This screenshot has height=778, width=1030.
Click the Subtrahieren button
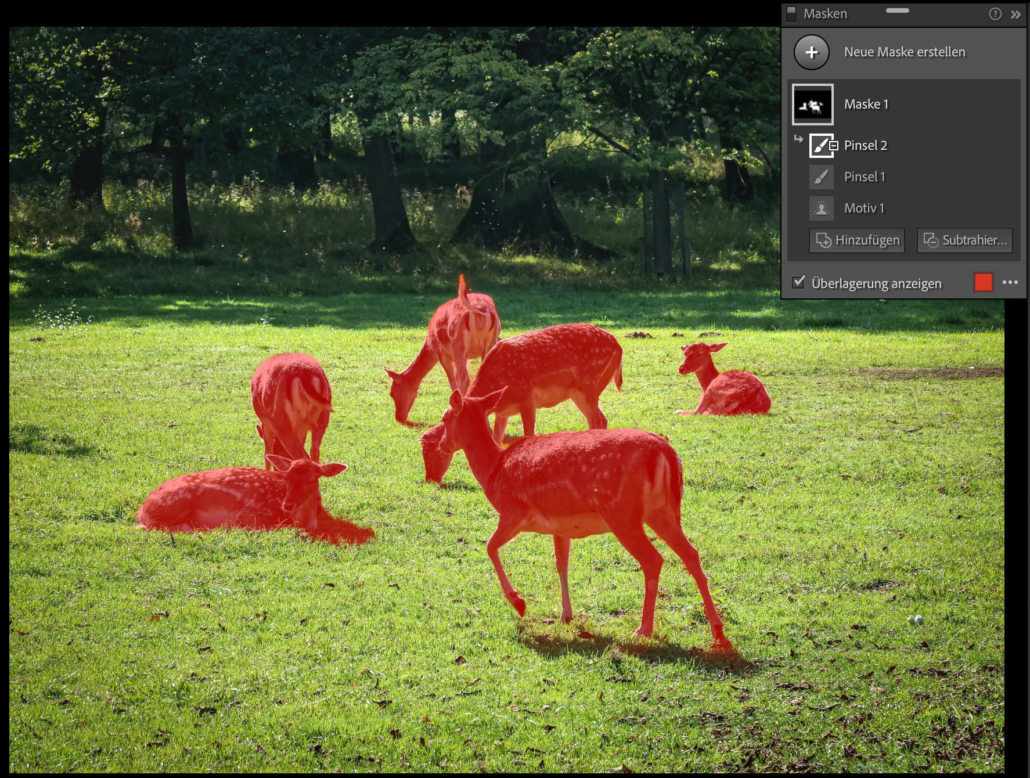(965, 240)
